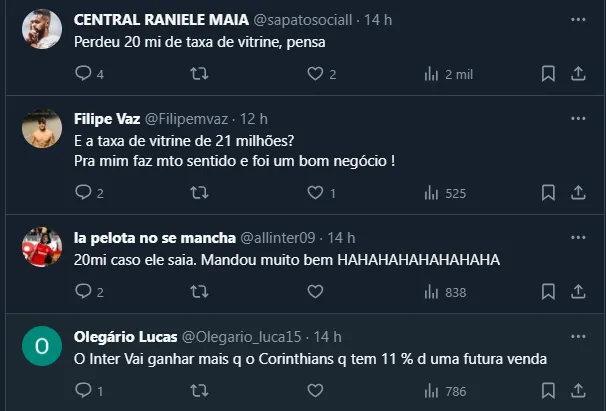Screen dimensions: 606x411
Task: Open more options on Filipe Vaz's tweet
Action: coord(578,118)
